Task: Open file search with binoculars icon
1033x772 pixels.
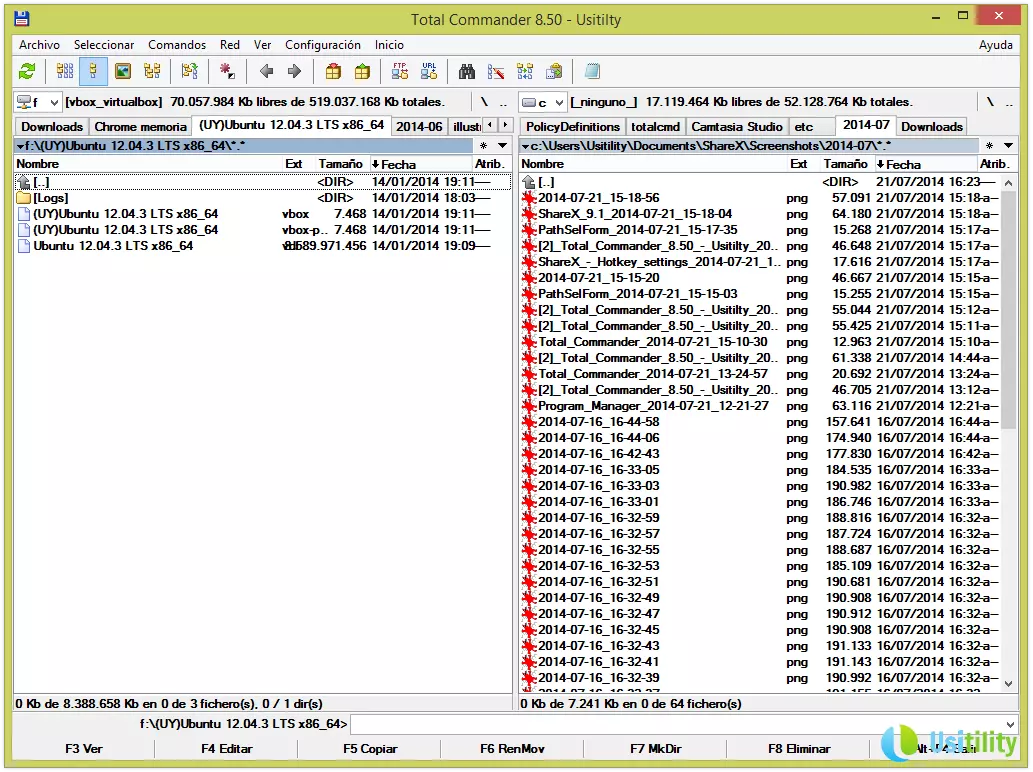Action: tap(466, 71)
